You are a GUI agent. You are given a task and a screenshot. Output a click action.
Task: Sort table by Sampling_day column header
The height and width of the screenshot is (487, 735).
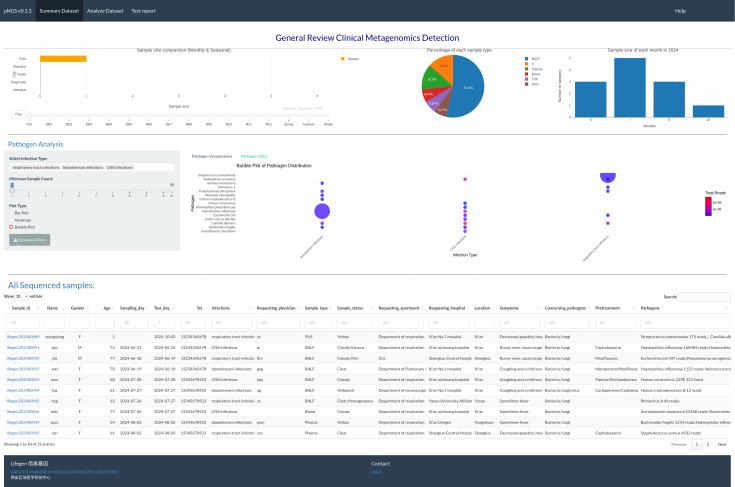tap(133, 308)
